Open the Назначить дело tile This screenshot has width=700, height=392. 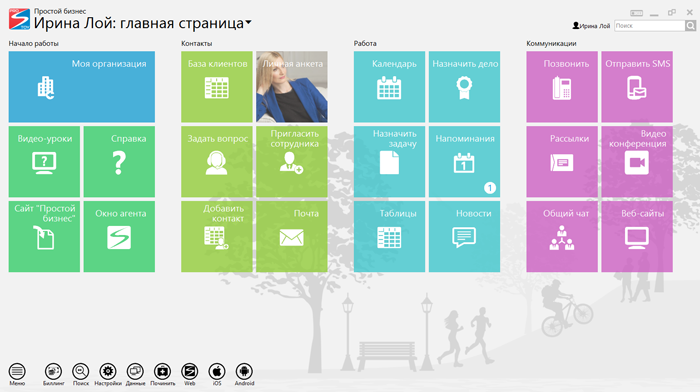point(464,87)
